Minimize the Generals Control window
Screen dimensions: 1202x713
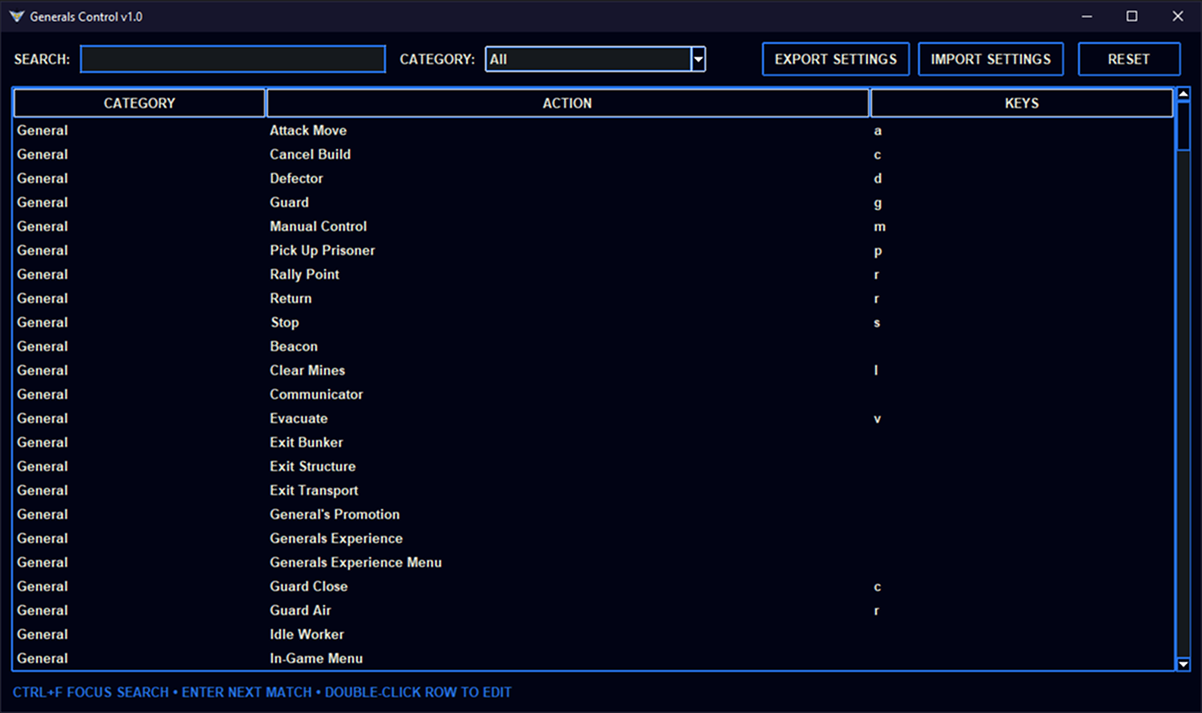(x=1086, y=16)
